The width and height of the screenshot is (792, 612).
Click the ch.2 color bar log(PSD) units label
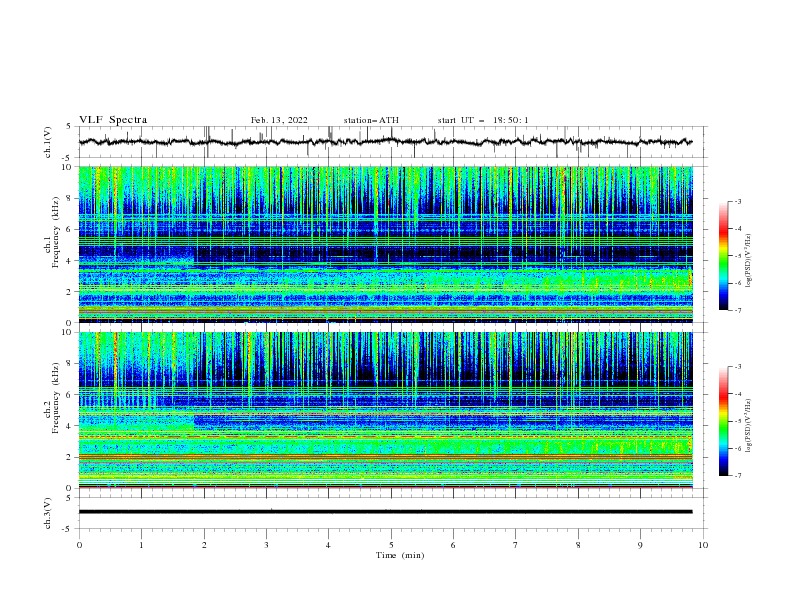pyautogui.click(x=749, y=426)
